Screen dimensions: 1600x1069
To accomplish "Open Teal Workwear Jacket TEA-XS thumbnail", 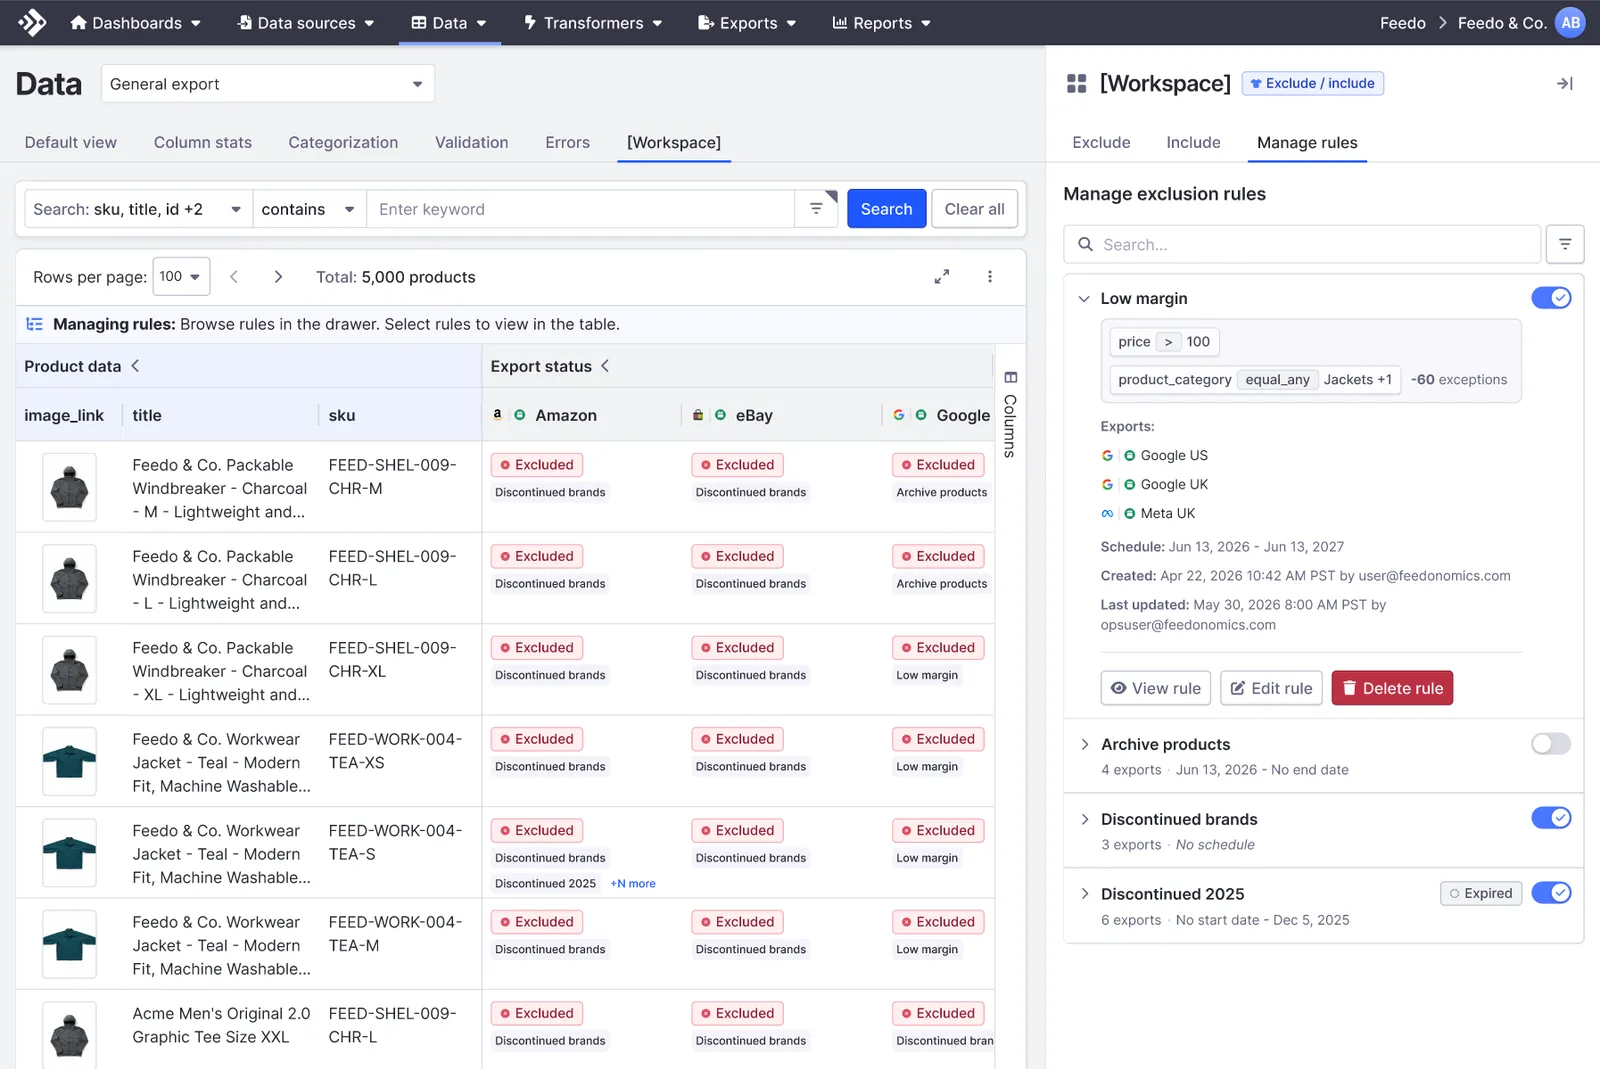I will (69, 761).
